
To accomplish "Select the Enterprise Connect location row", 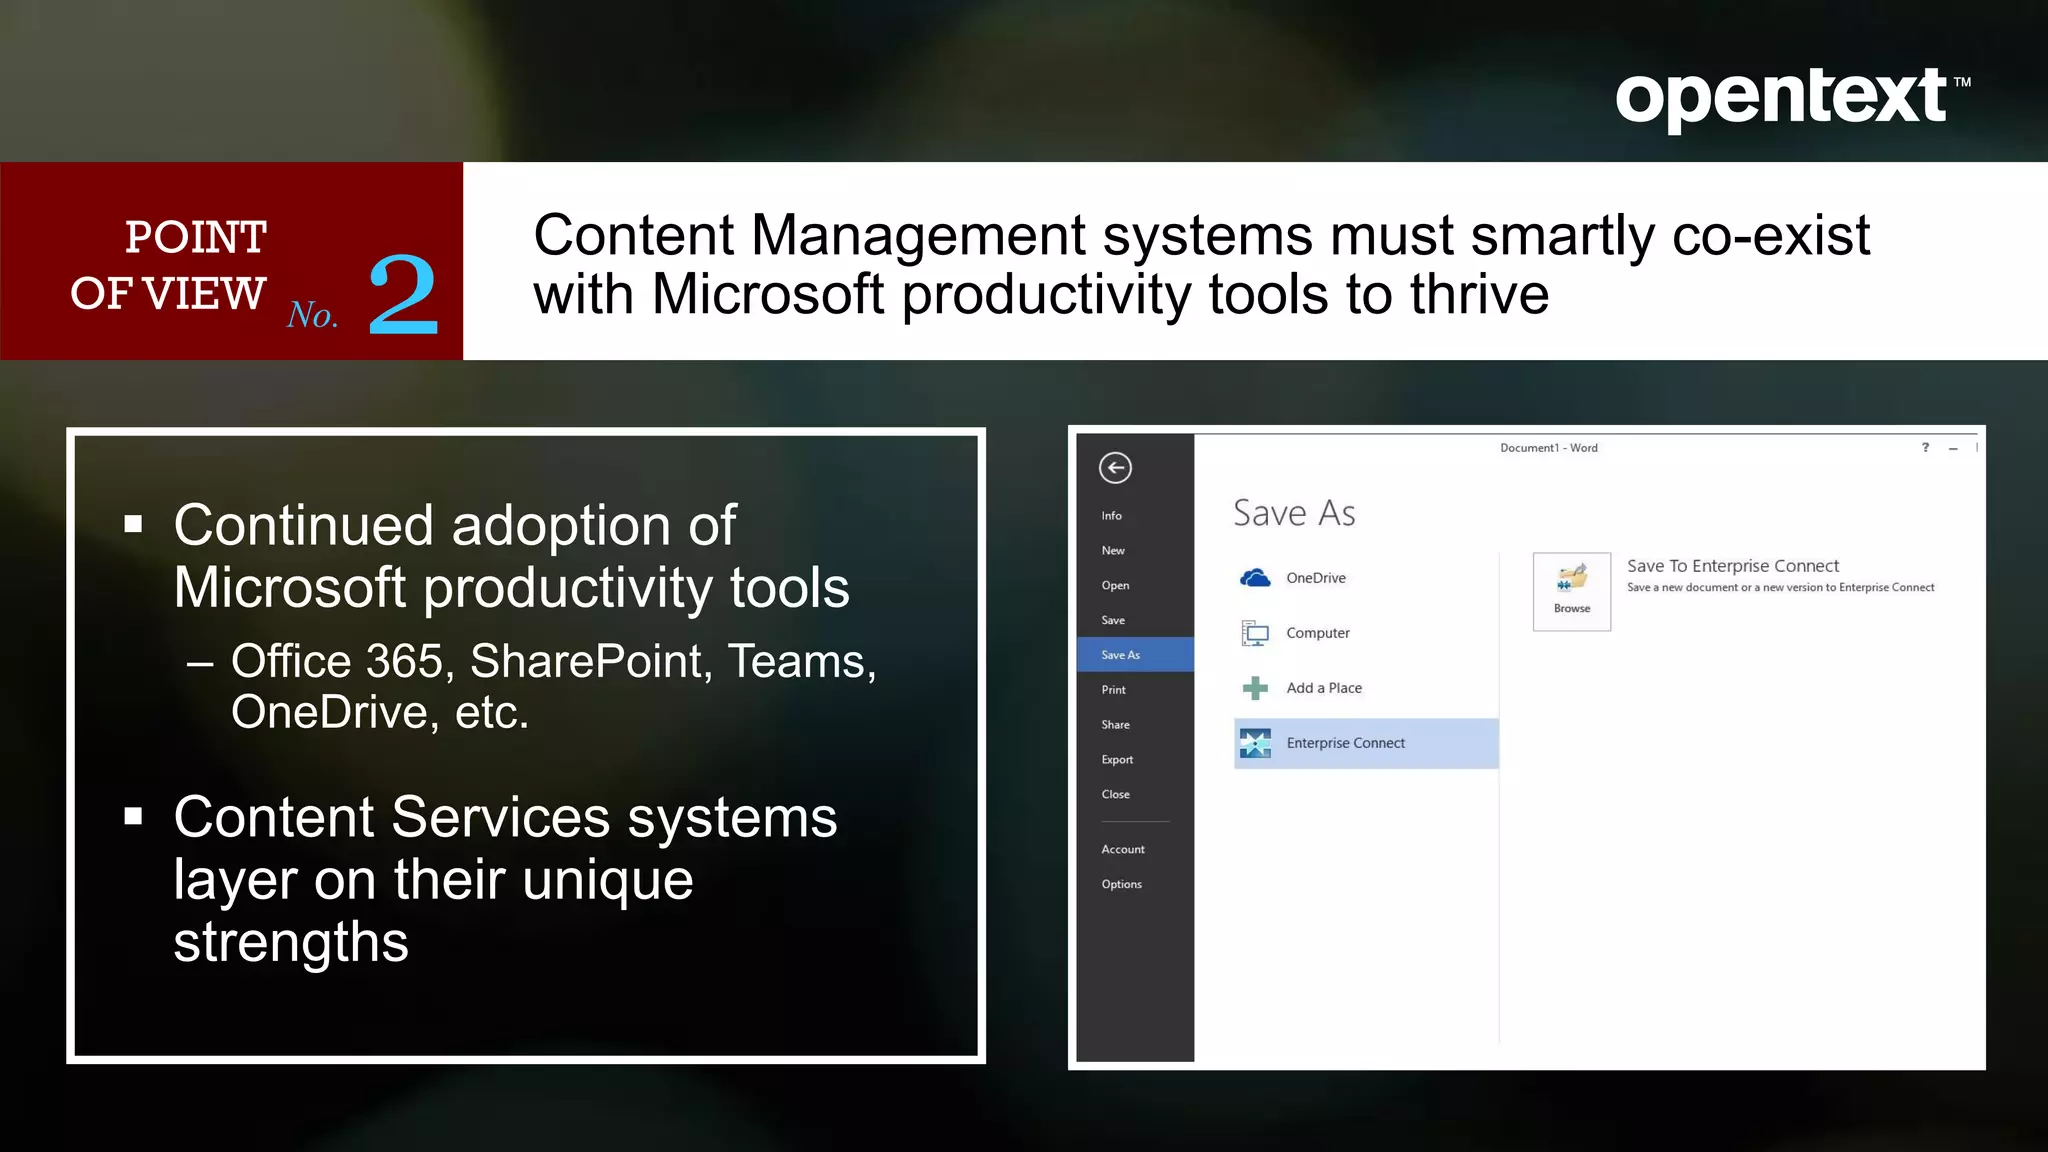I will (x=1366, y=743).
